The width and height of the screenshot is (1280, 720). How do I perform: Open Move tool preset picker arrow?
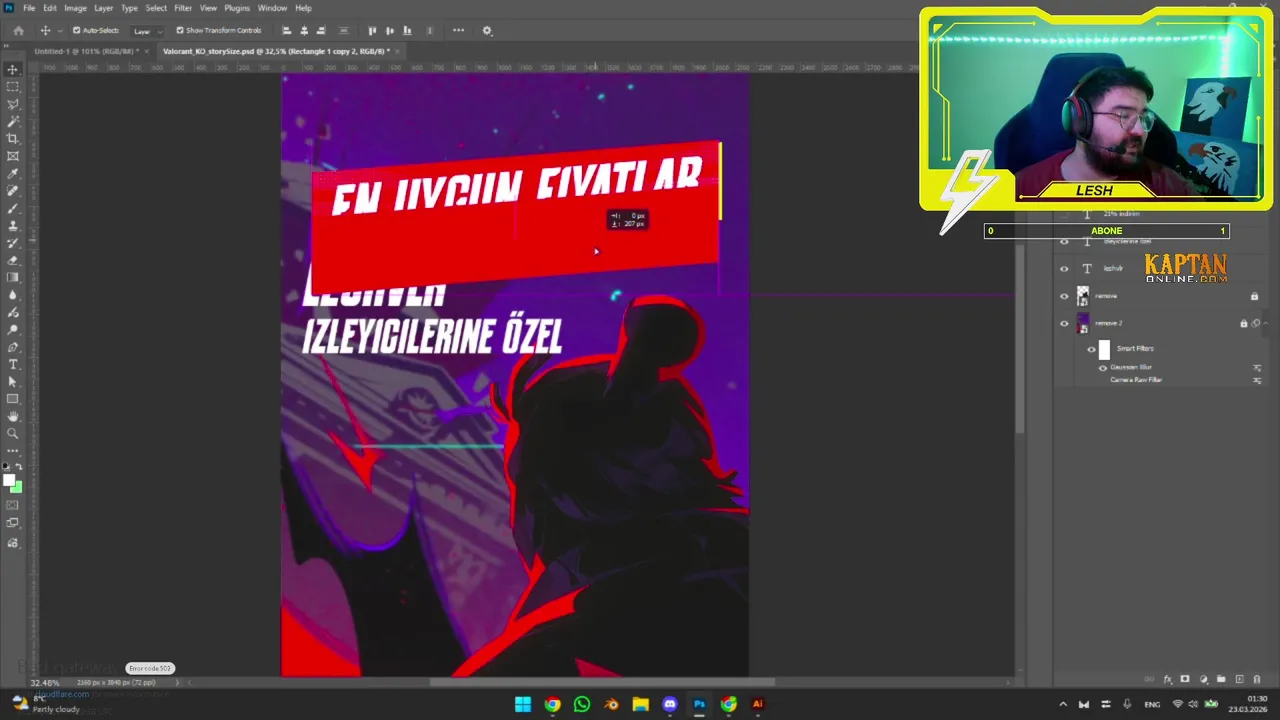click(x=59, y=31)
